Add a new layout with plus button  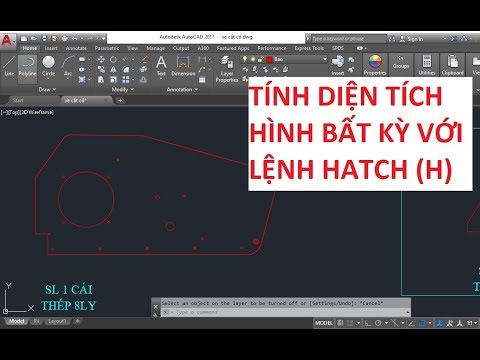click(x=77, y=321)
